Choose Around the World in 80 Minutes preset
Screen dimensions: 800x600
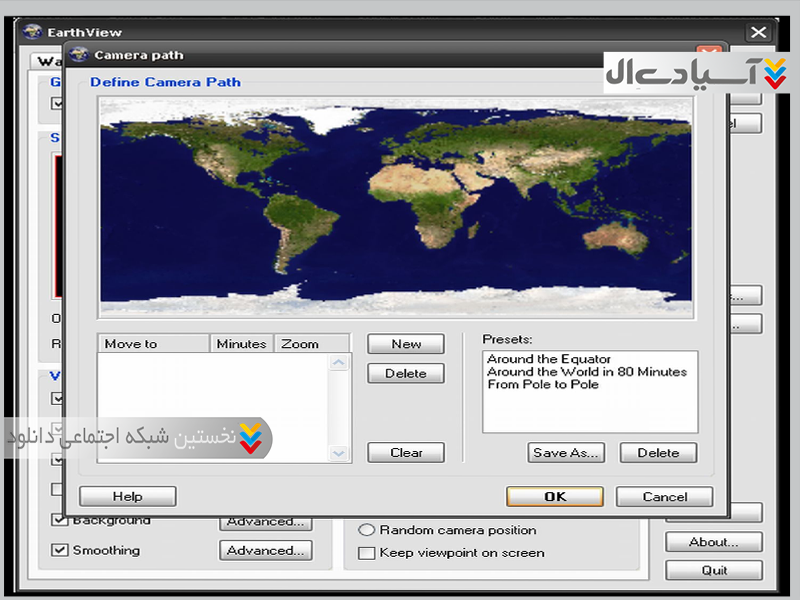coord(586,372)
